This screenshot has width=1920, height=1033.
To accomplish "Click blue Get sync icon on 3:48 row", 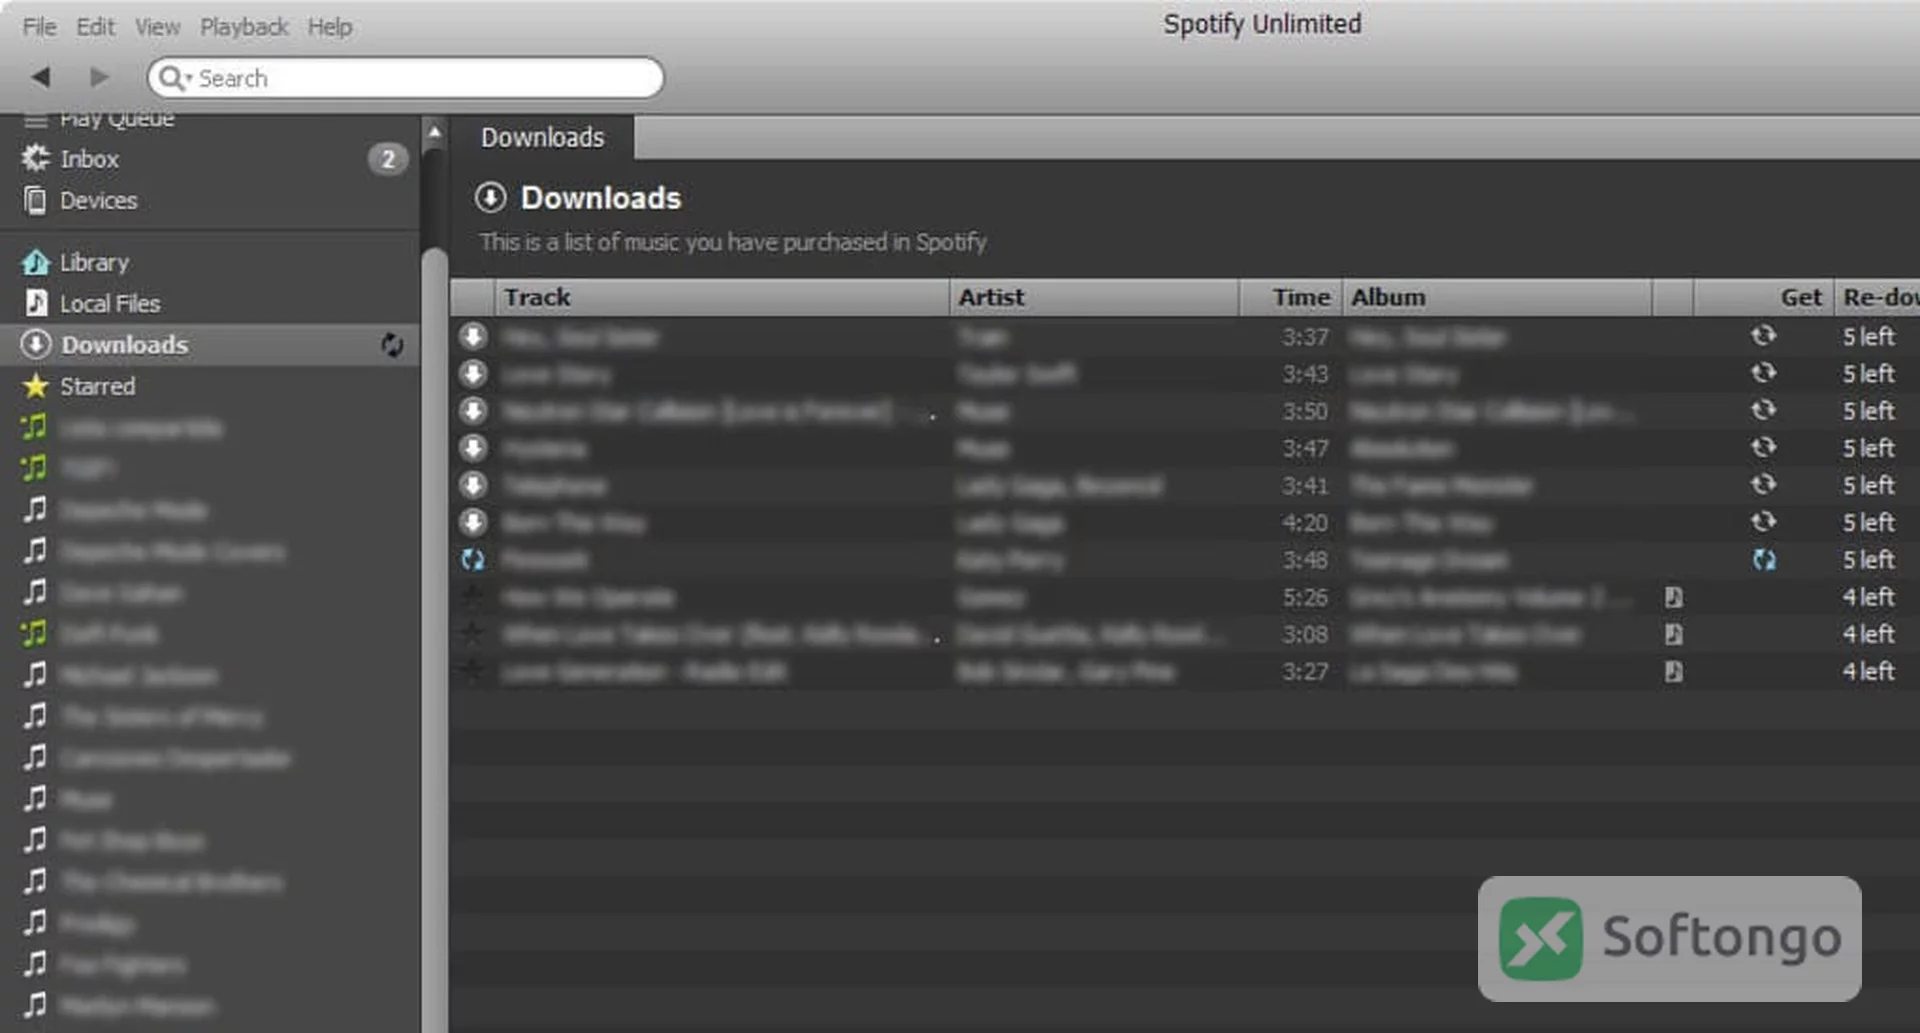I will 1764,560.
